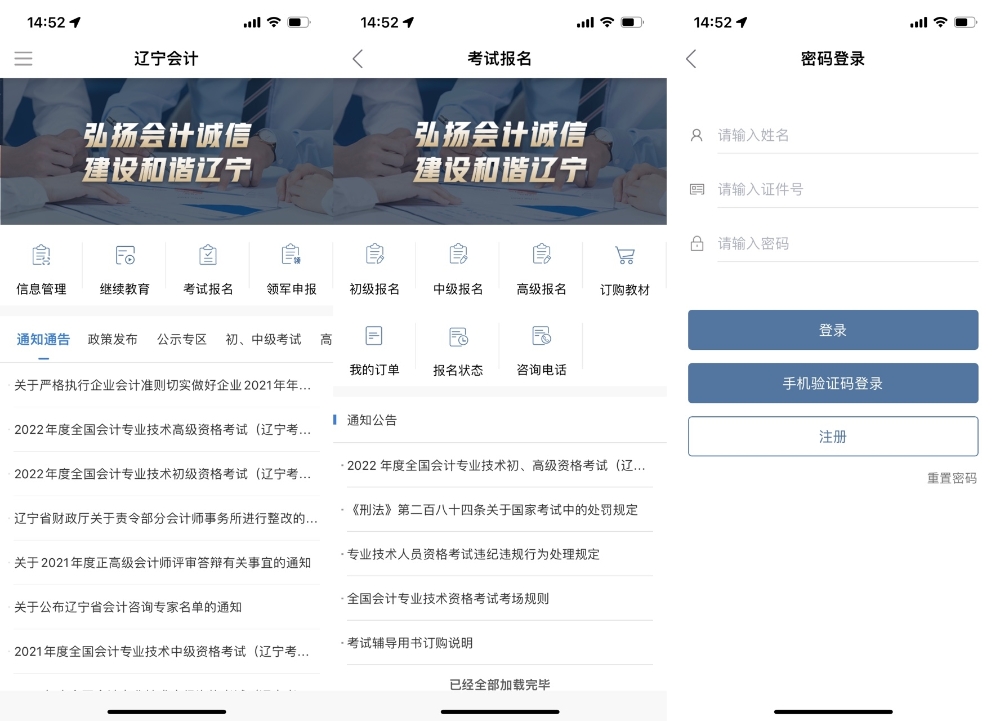Open the 我的订单 (My Orders) icon
Screen dimensions: 1000x721
(x=374, y=347)
